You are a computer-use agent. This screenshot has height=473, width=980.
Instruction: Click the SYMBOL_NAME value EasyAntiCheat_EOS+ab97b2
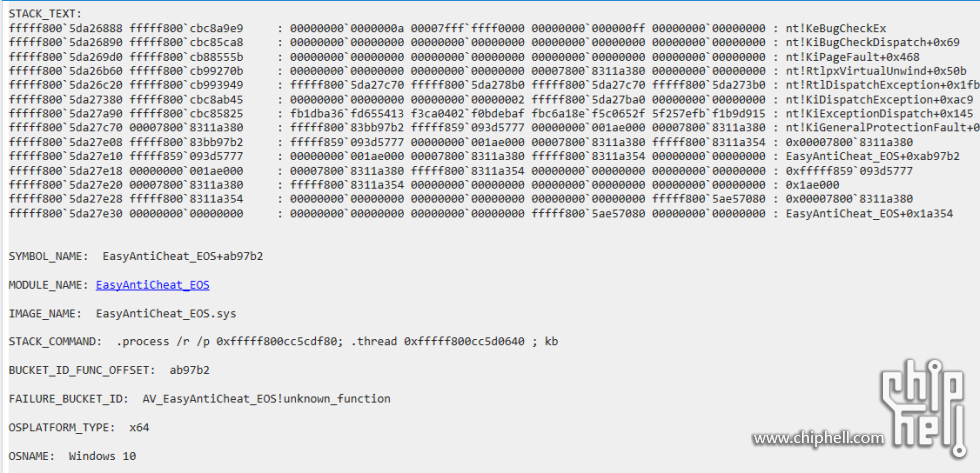pos(182,257)
